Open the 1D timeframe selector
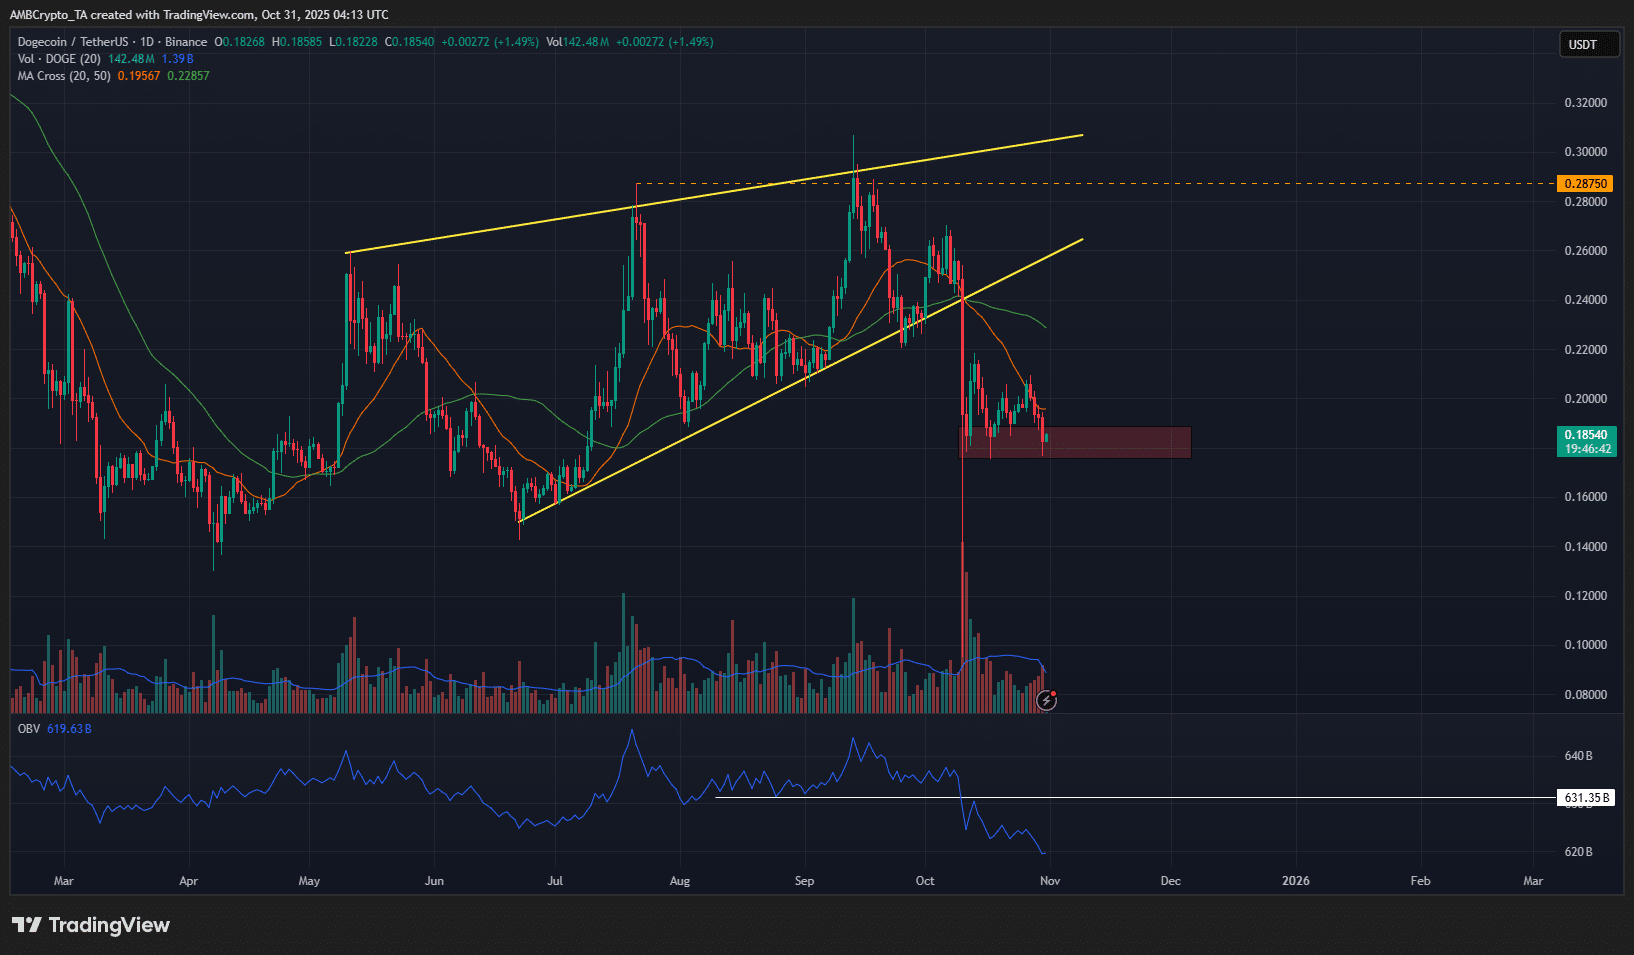This screenshot has width=1634, height=955. (x=146, y=43)
